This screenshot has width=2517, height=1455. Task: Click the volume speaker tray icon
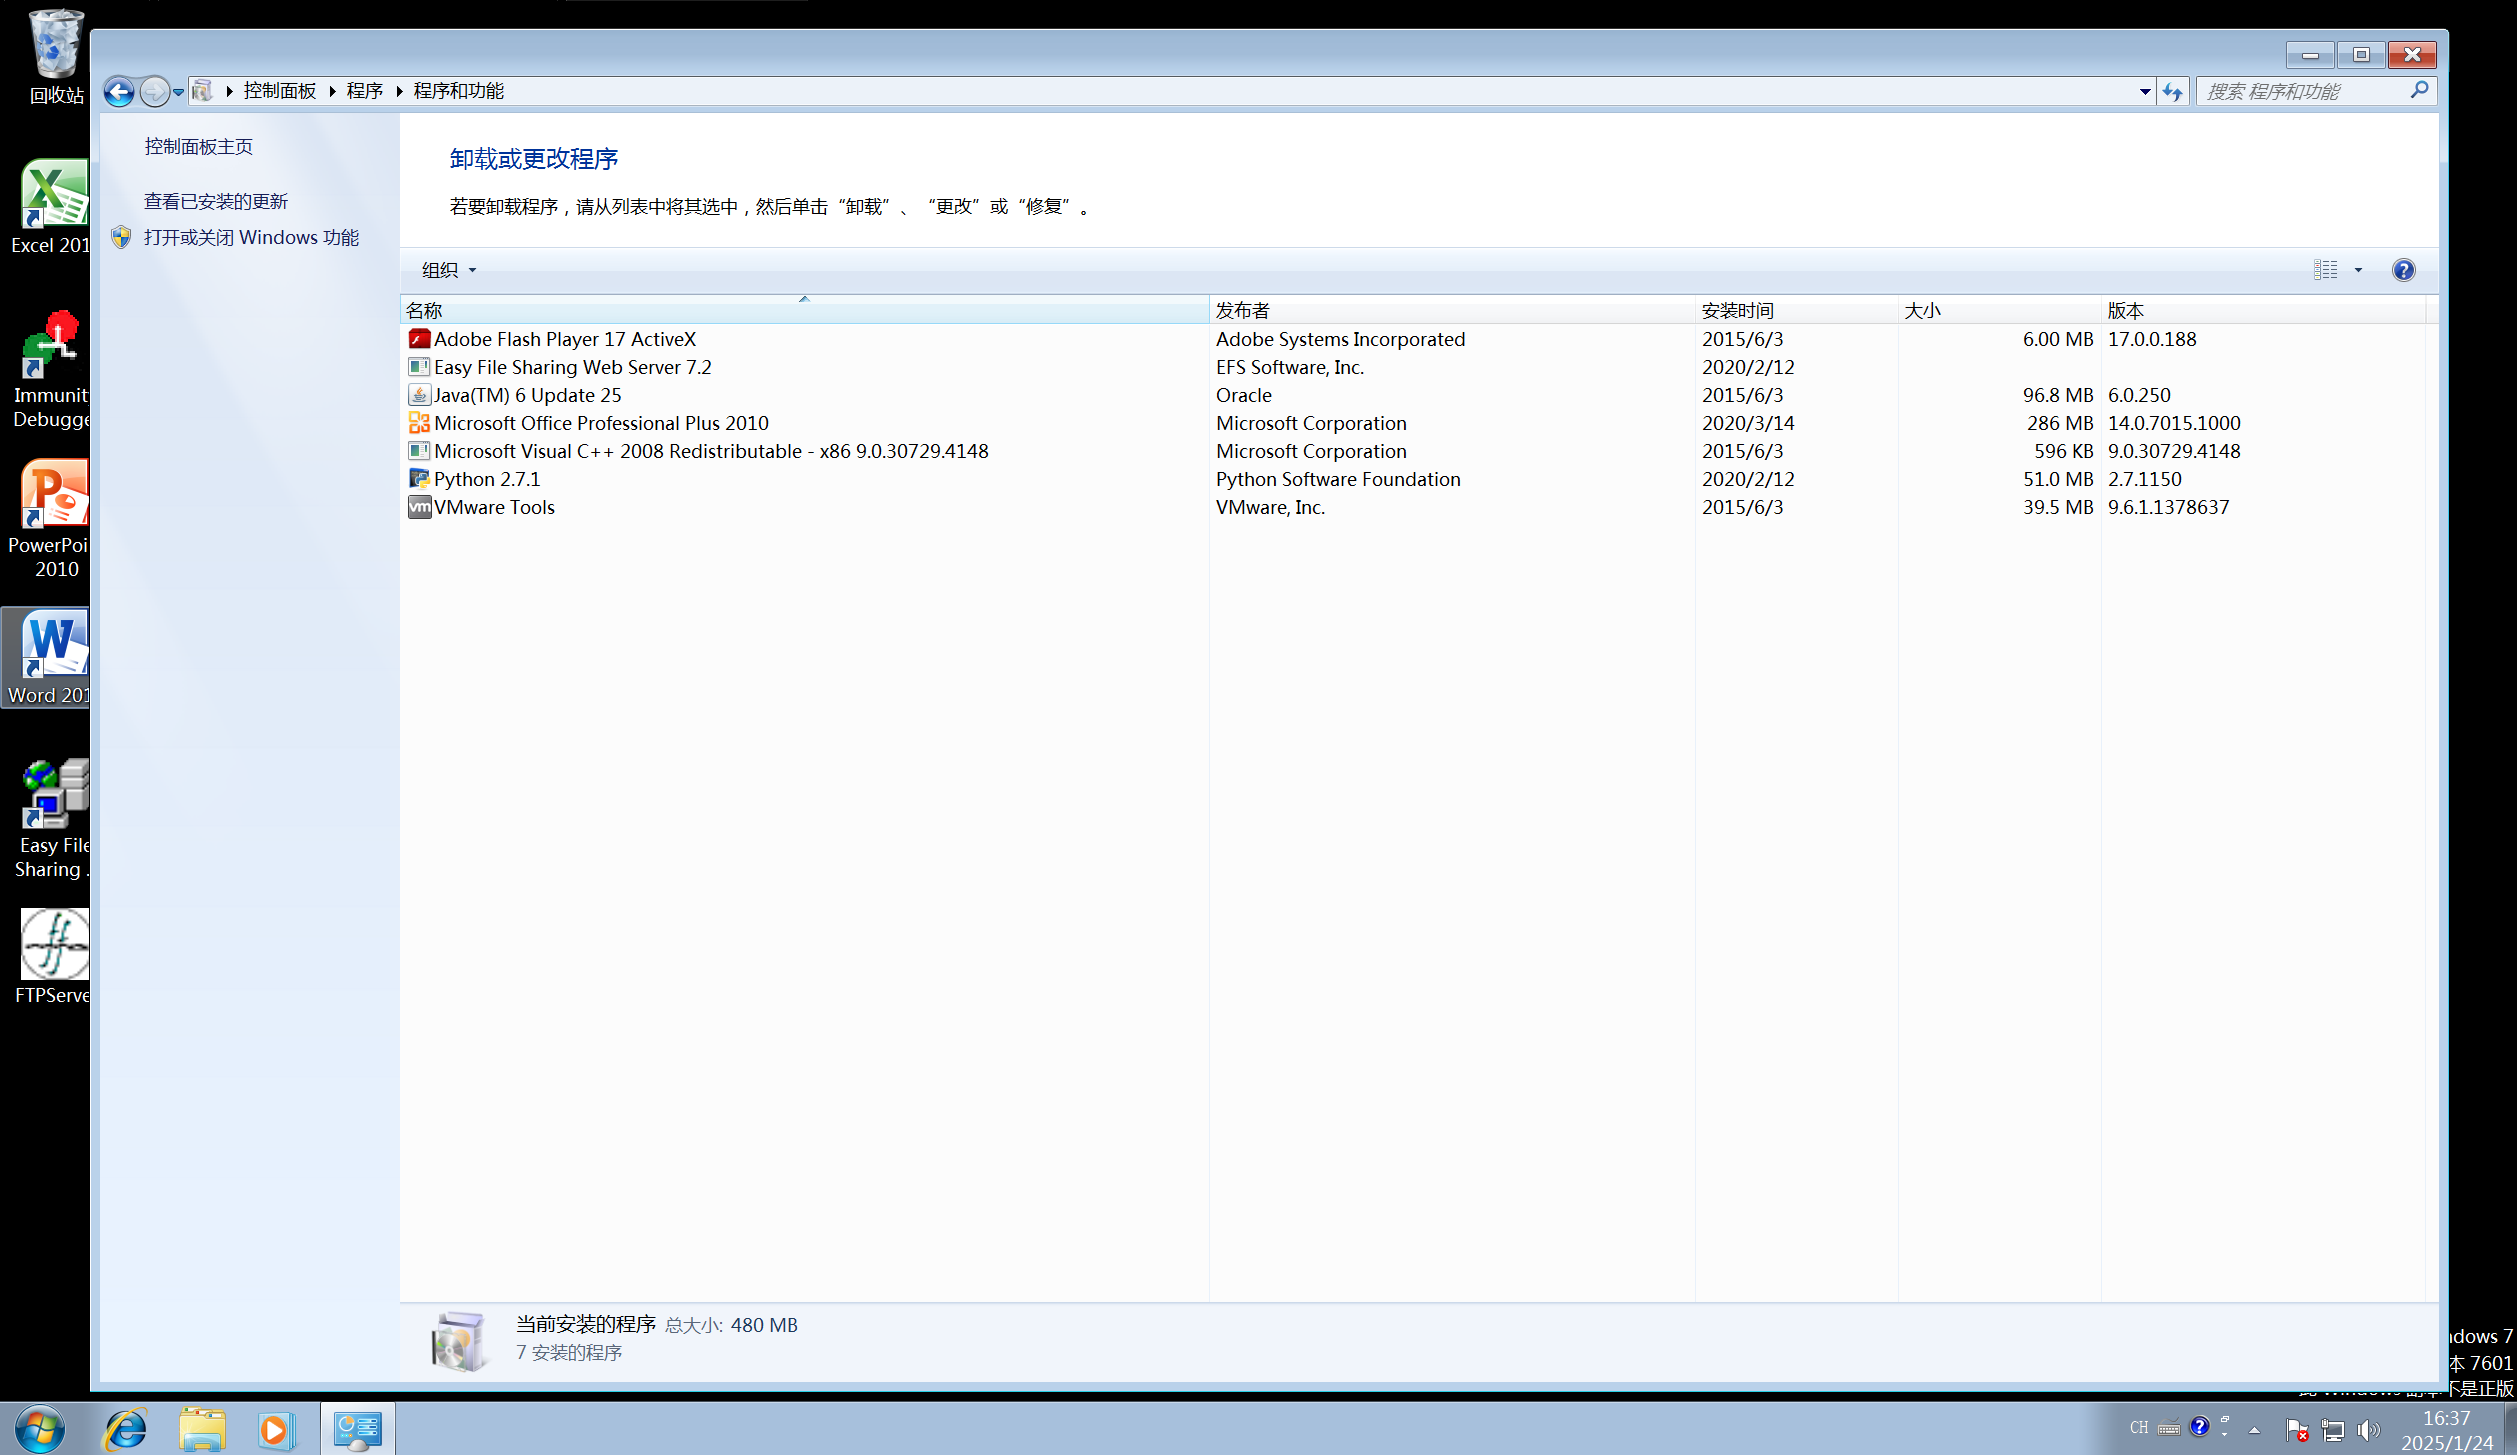tap(2367, 1430)
